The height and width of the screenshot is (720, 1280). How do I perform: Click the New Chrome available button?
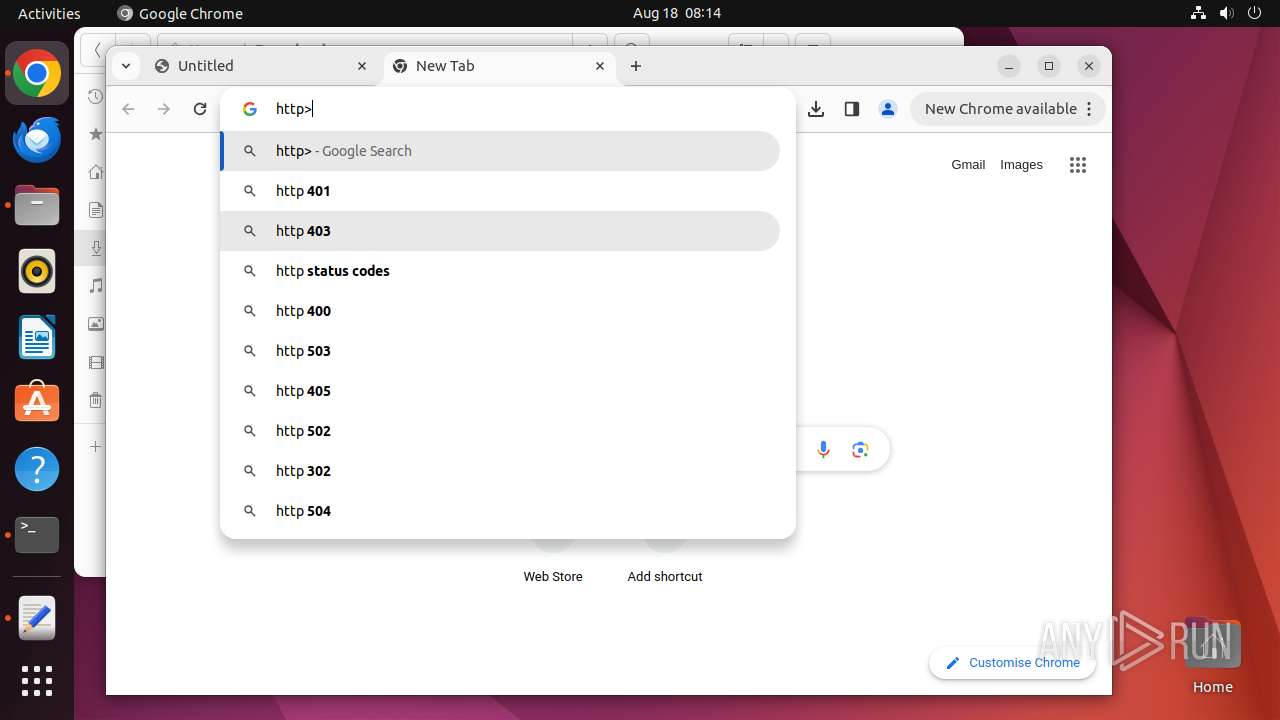1008,109
